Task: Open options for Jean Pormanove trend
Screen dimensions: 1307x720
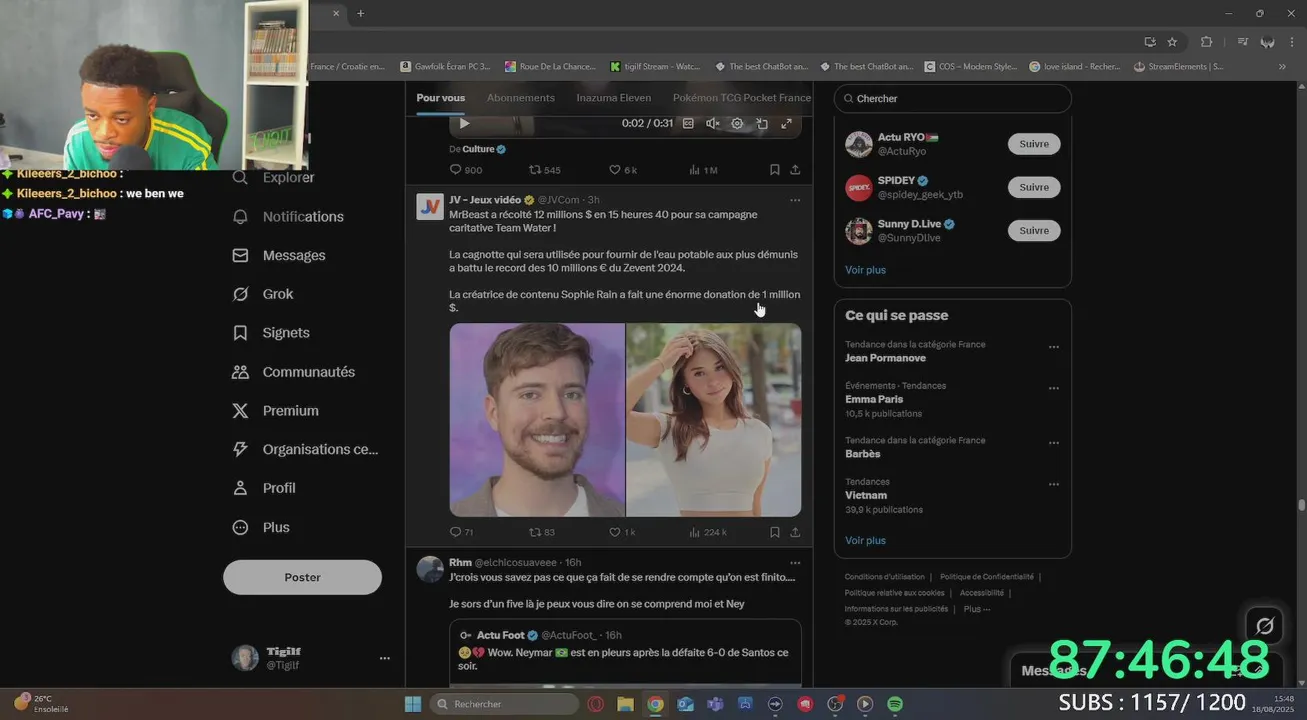Action: click(1053, 347)
